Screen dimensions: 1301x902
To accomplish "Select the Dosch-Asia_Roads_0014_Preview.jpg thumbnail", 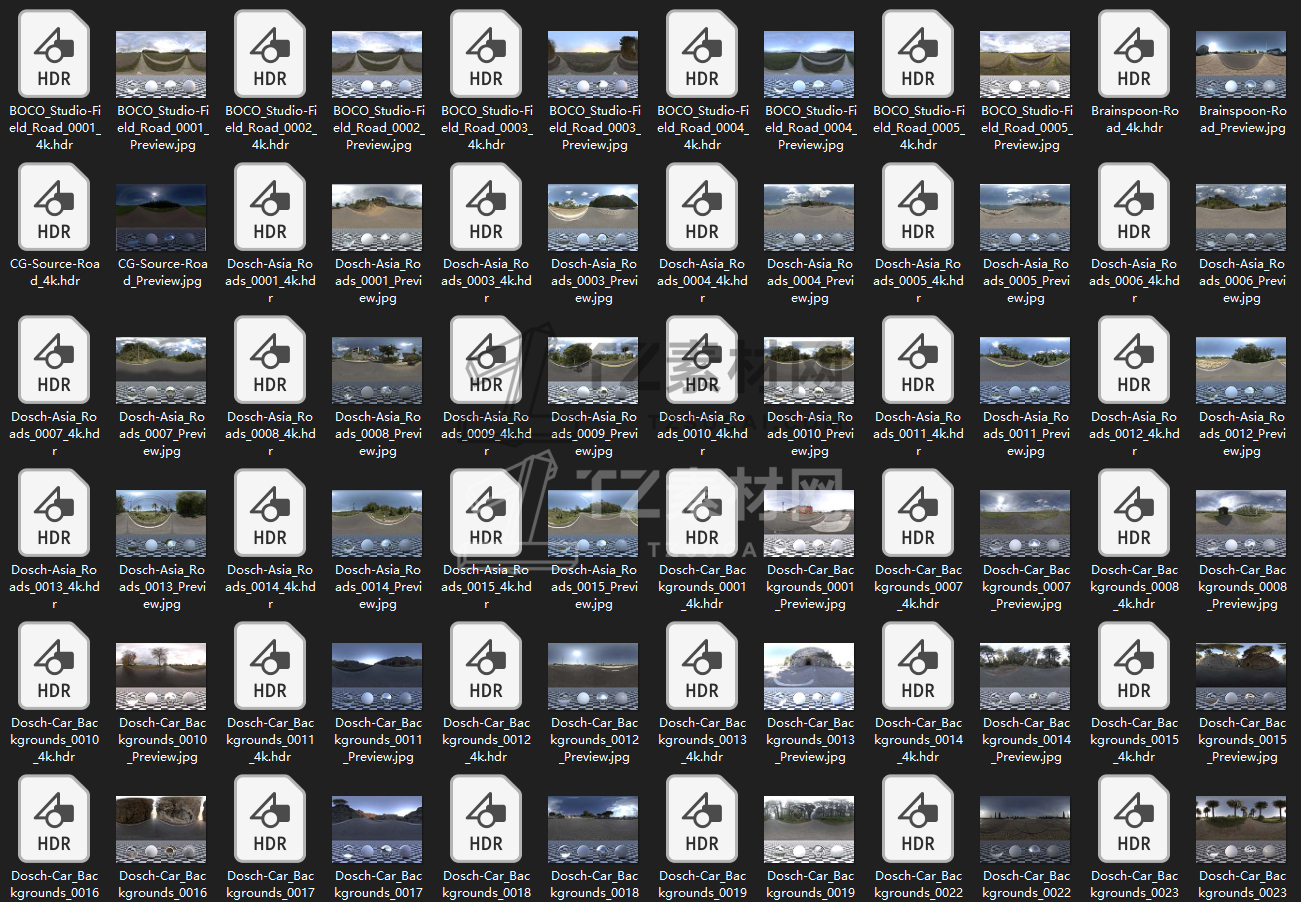I will [x=378, y=523].
